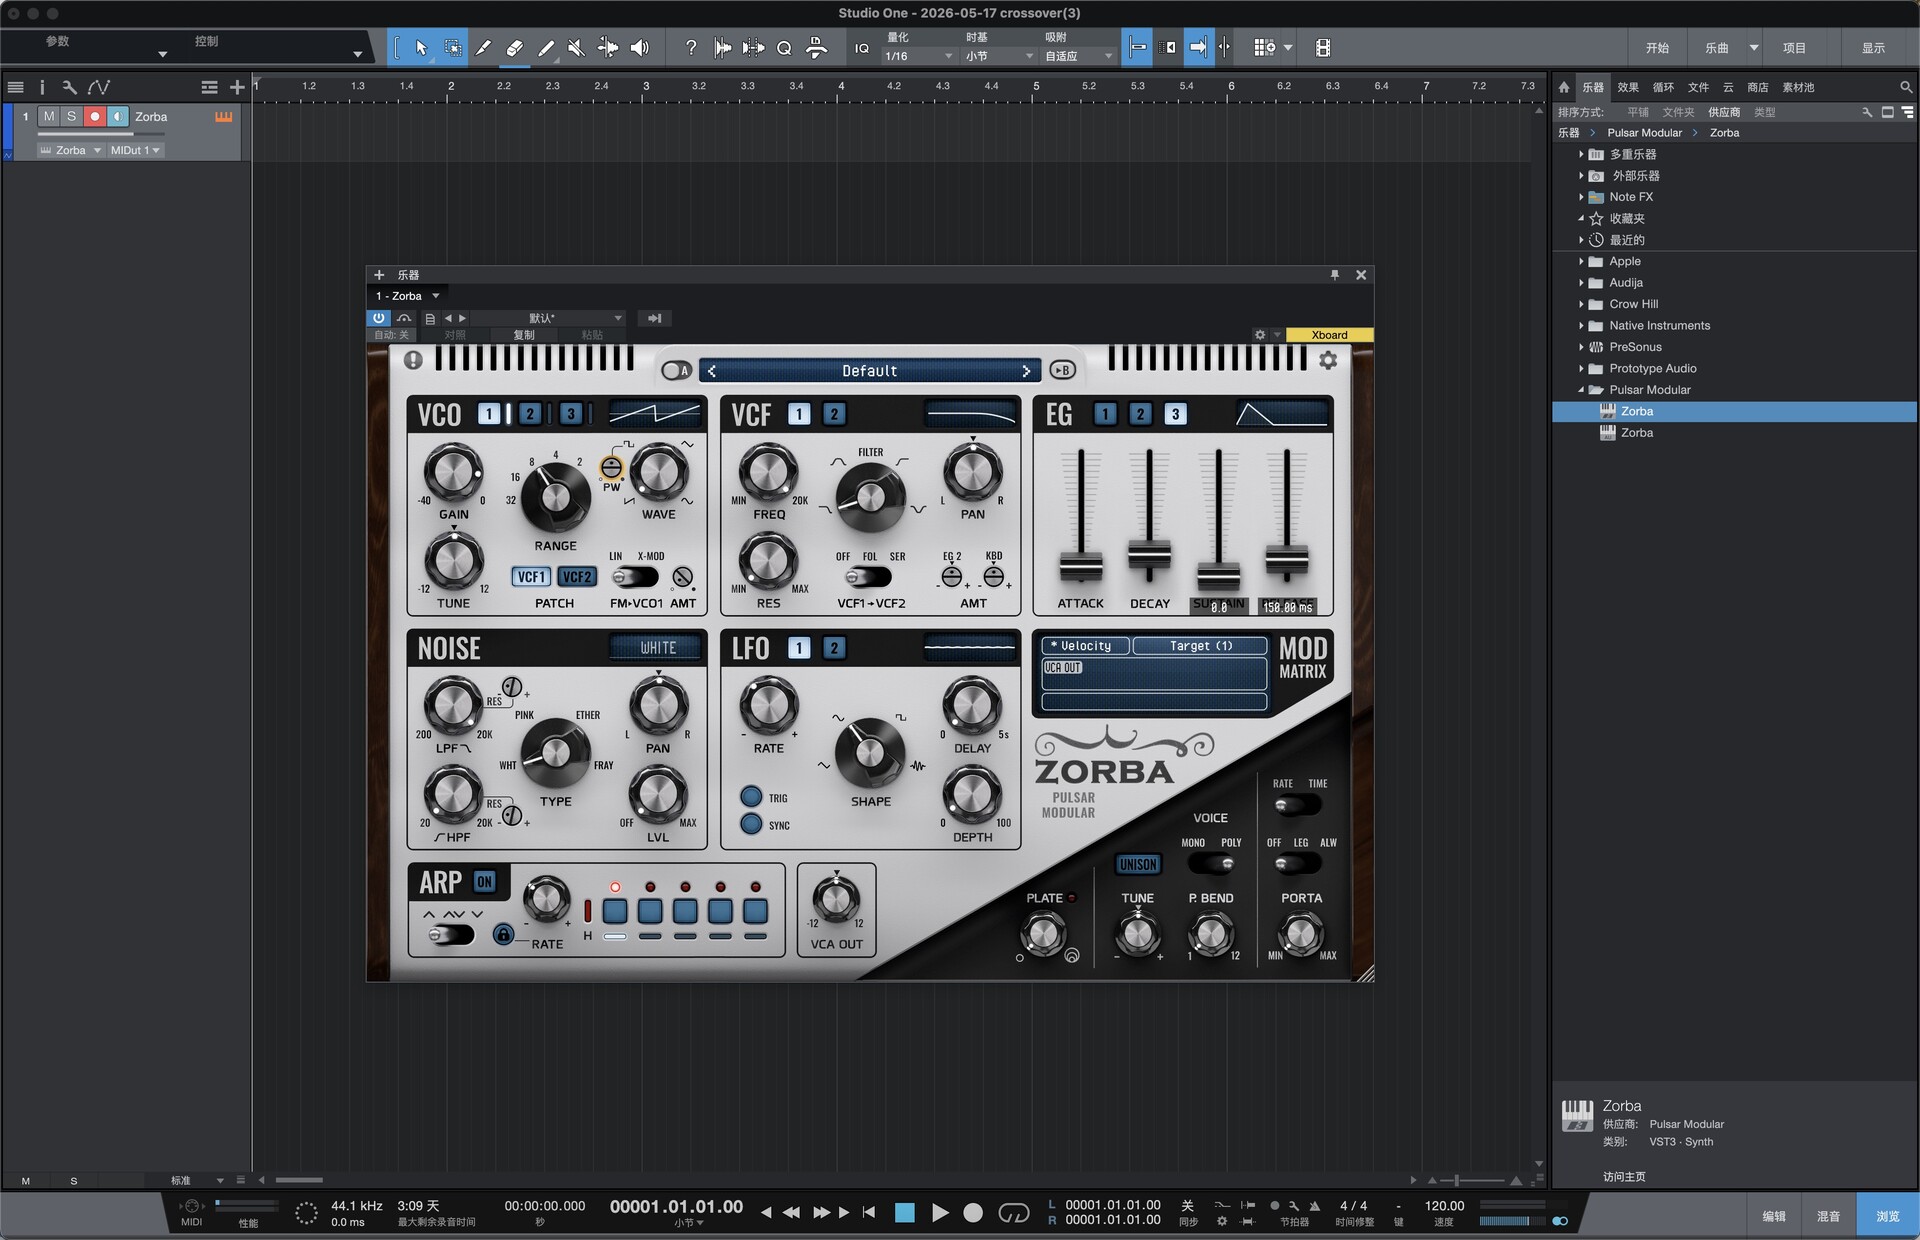Screen dimensions: 1920x1240
Task: Toggle LFO TRIG button
Action: [x=751, y=797]
